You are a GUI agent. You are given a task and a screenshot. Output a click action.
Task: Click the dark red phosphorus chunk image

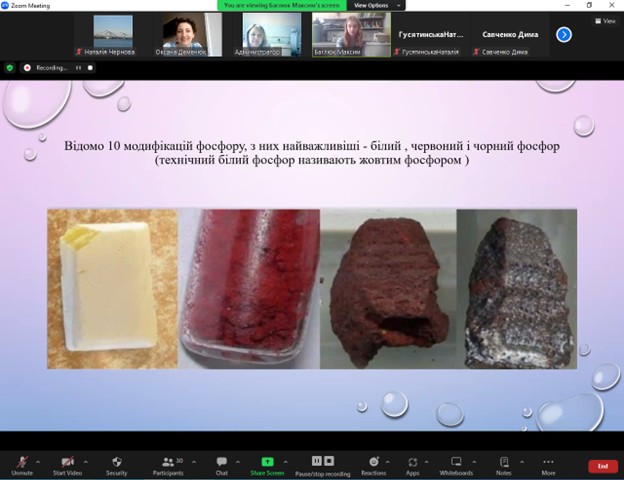(x=388, y=289)
